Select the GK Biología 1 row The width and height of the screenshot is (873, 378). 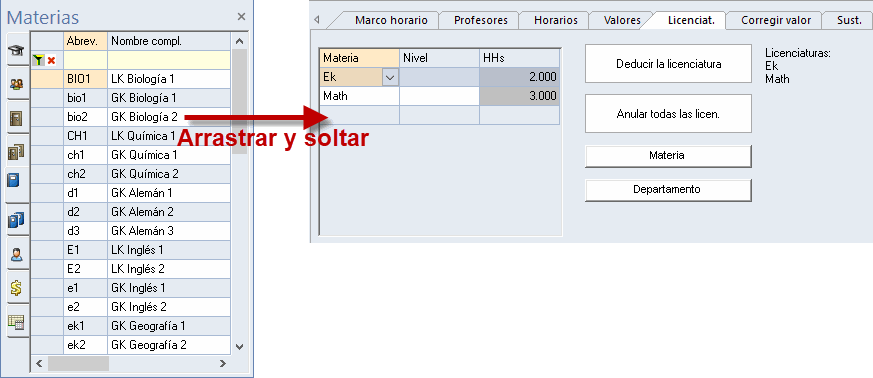pos(130,98)
